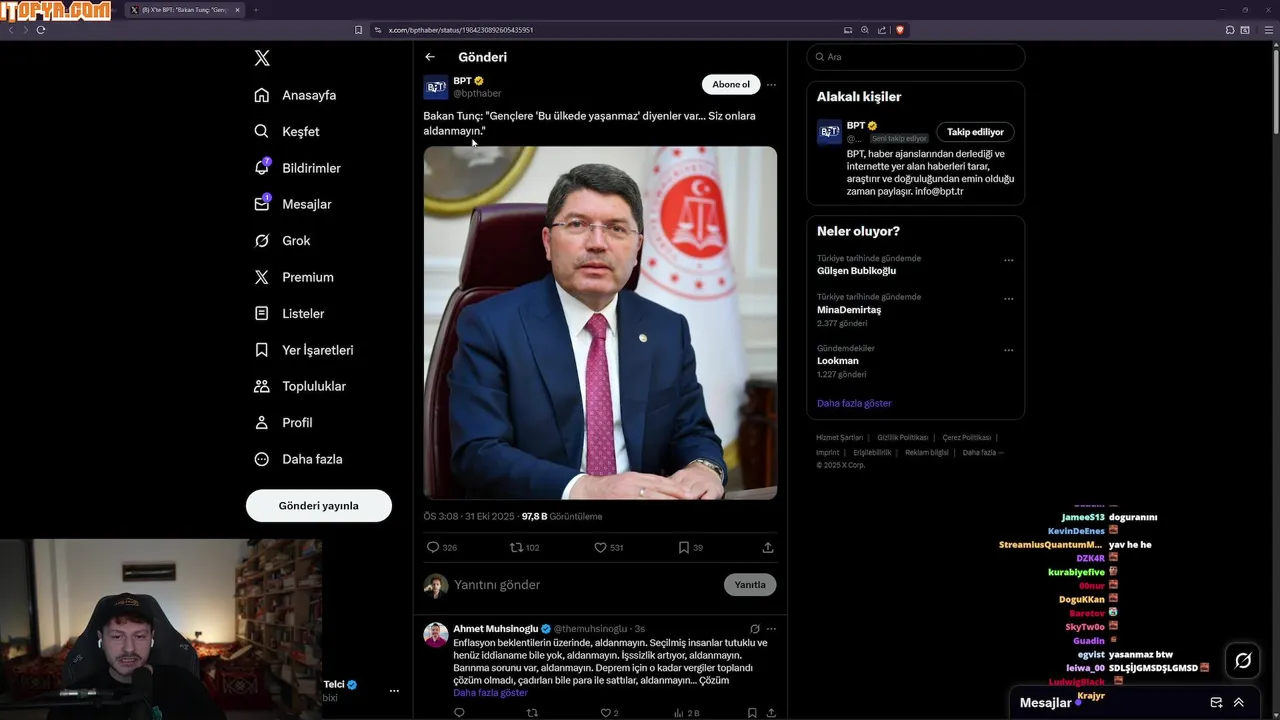Click the Grok icon on Ahmet Muhsinoglu's reply
This screenshot has width=1280, height=720.
pyautogui.click(x=755, y=629)
